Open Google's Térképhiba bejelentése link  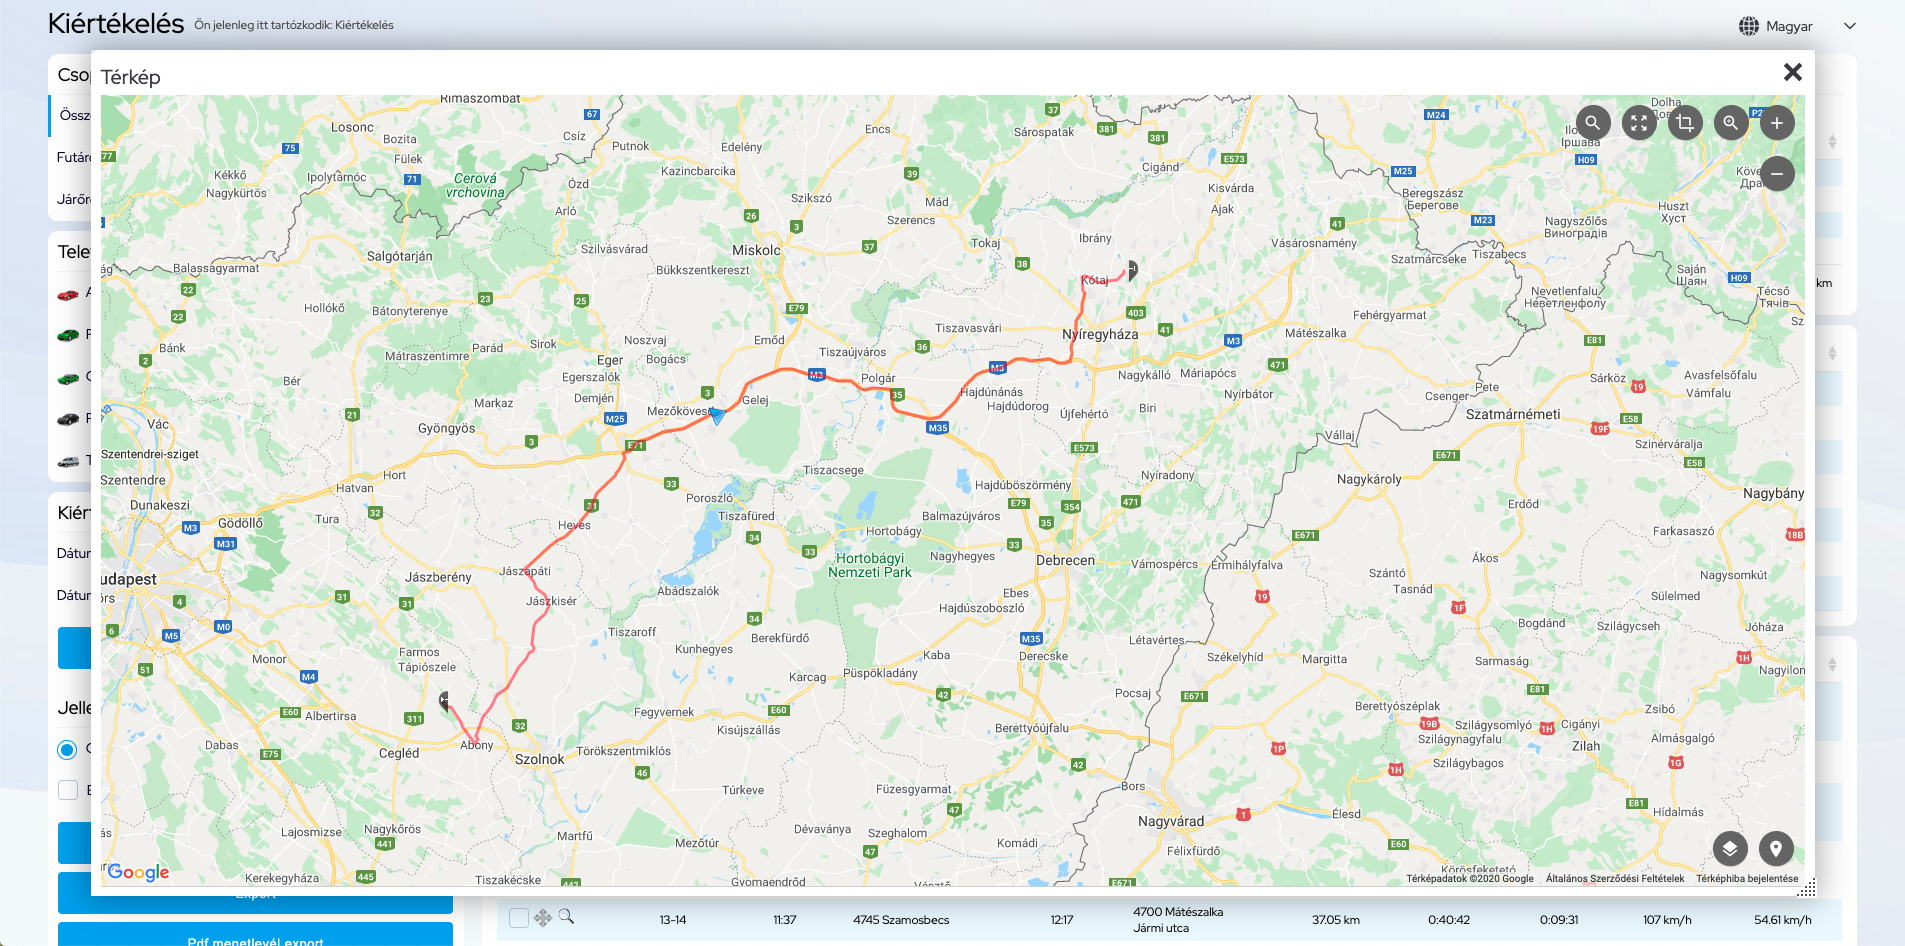[x=1747, y=879]
